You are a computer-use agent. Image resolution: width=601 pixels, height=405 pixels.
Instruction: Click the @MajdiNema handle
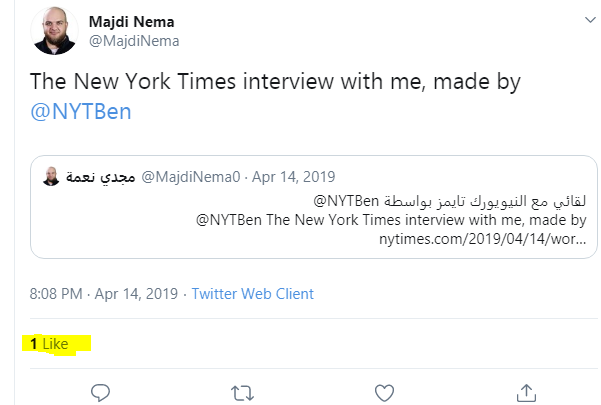[x=132, y=40]
